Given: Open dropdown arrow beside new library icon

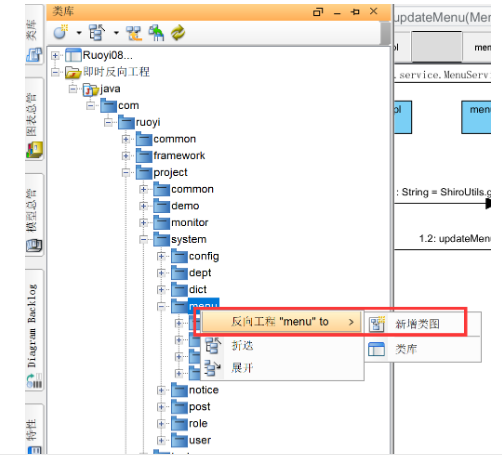Looking at the screenshot, I should [x=79, y=33].
